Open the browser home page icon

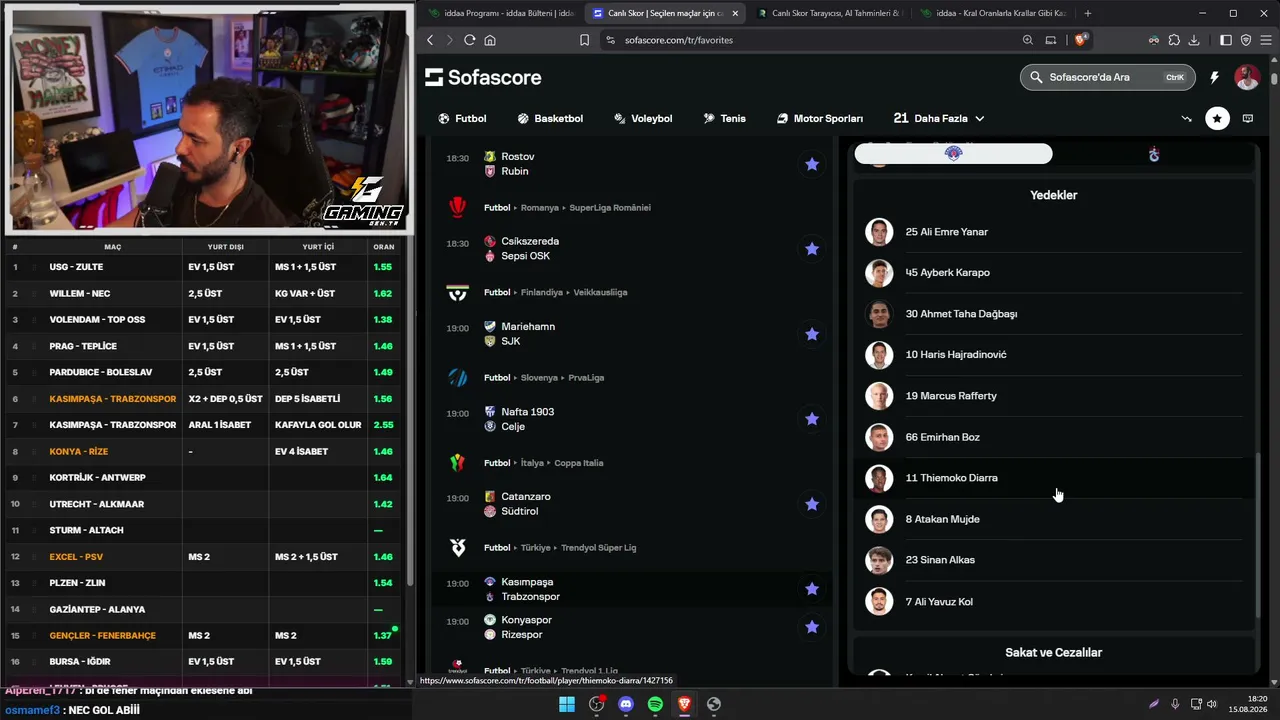point(490,40)
